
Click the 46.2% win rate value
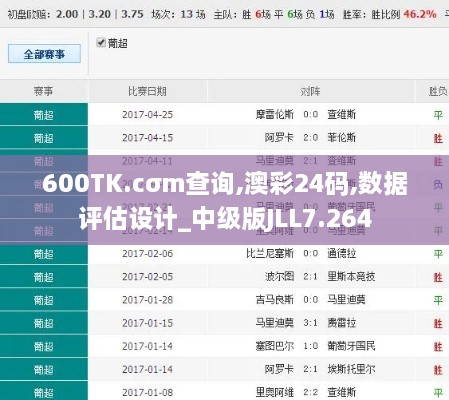point(420,14)
